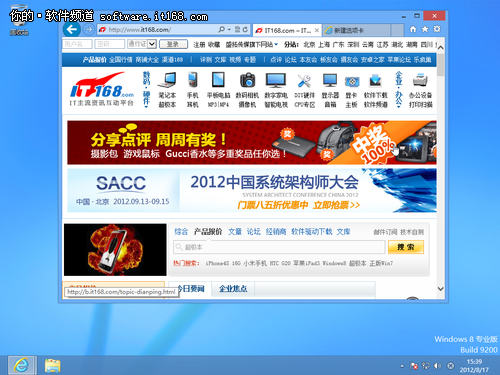Click the yellow 搜索 search button

(406, 247)
